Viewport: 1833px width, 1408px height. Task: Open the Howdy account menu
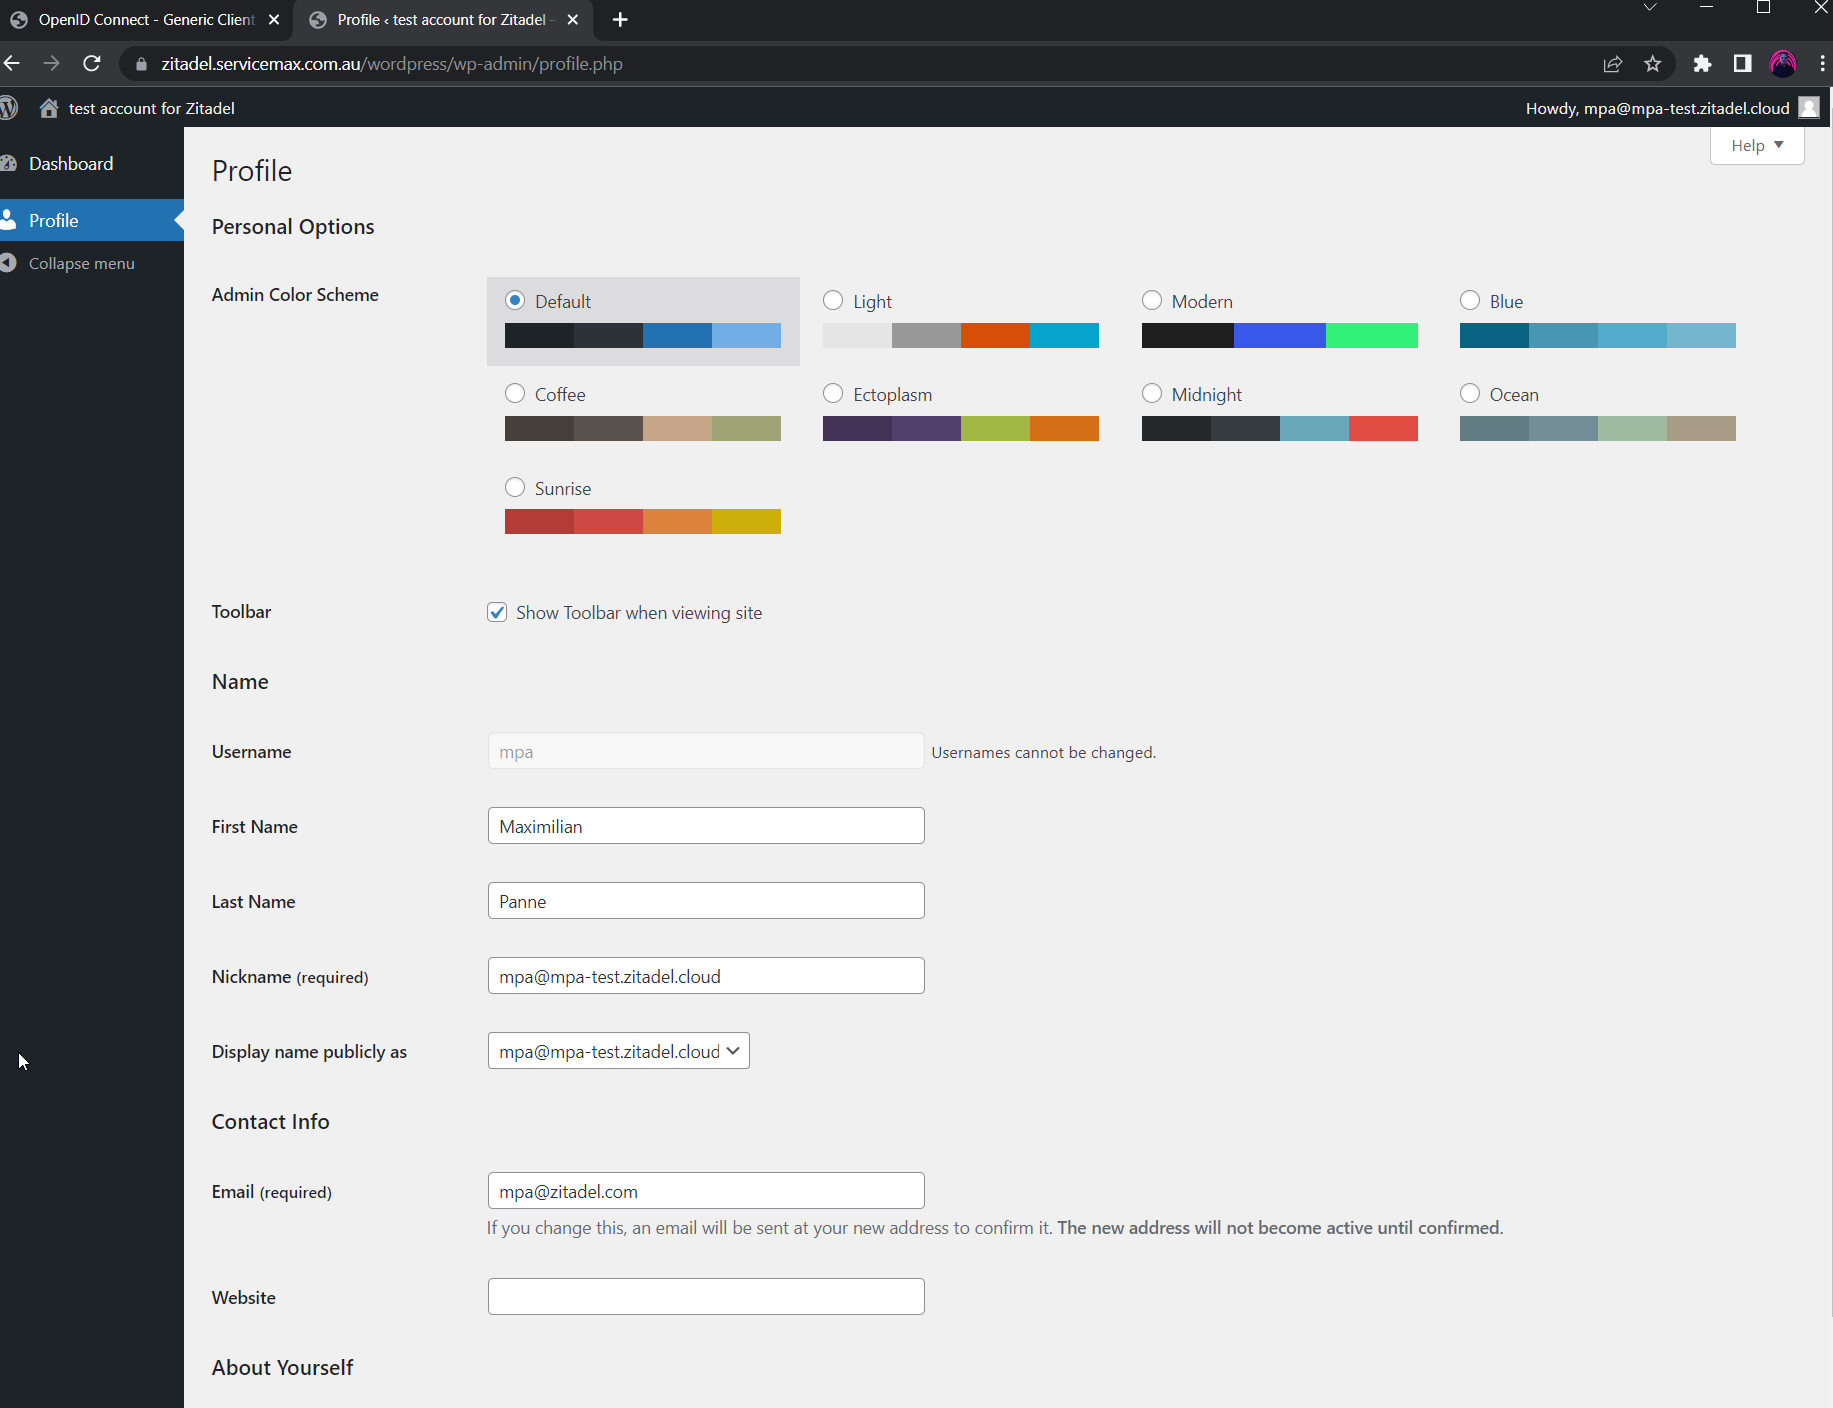click(x=1671, y=108)
